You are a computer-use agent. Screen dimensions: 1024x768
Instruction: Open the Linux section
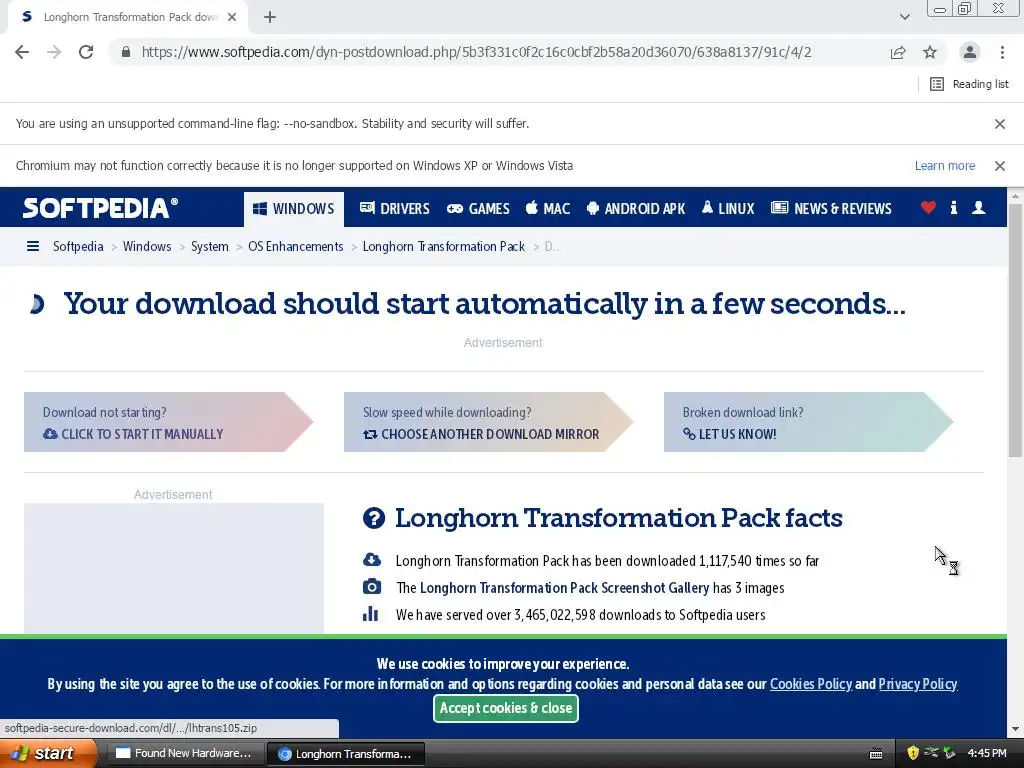tap(728, 209)
